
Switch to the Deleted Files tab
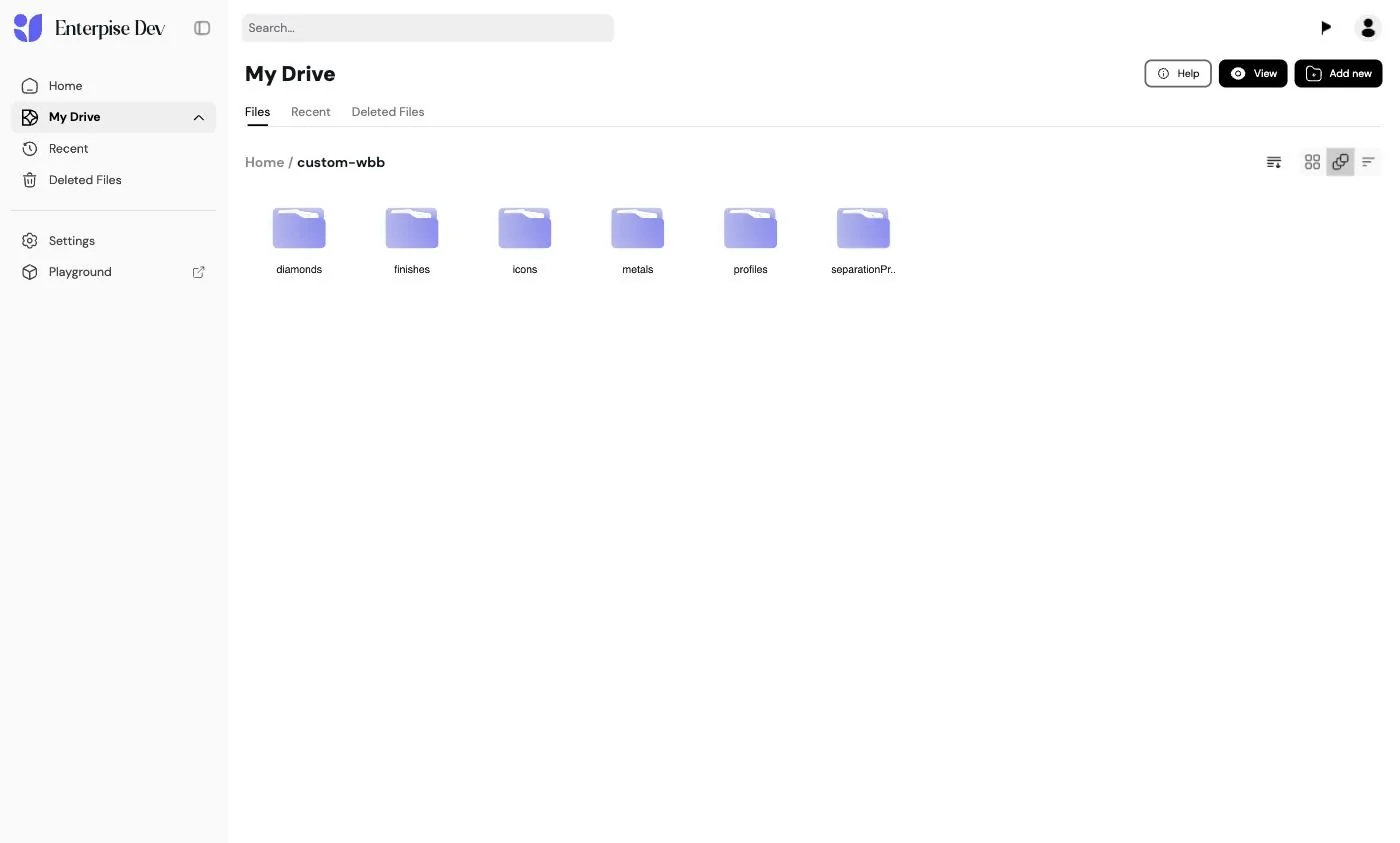(x=388, y=112)
